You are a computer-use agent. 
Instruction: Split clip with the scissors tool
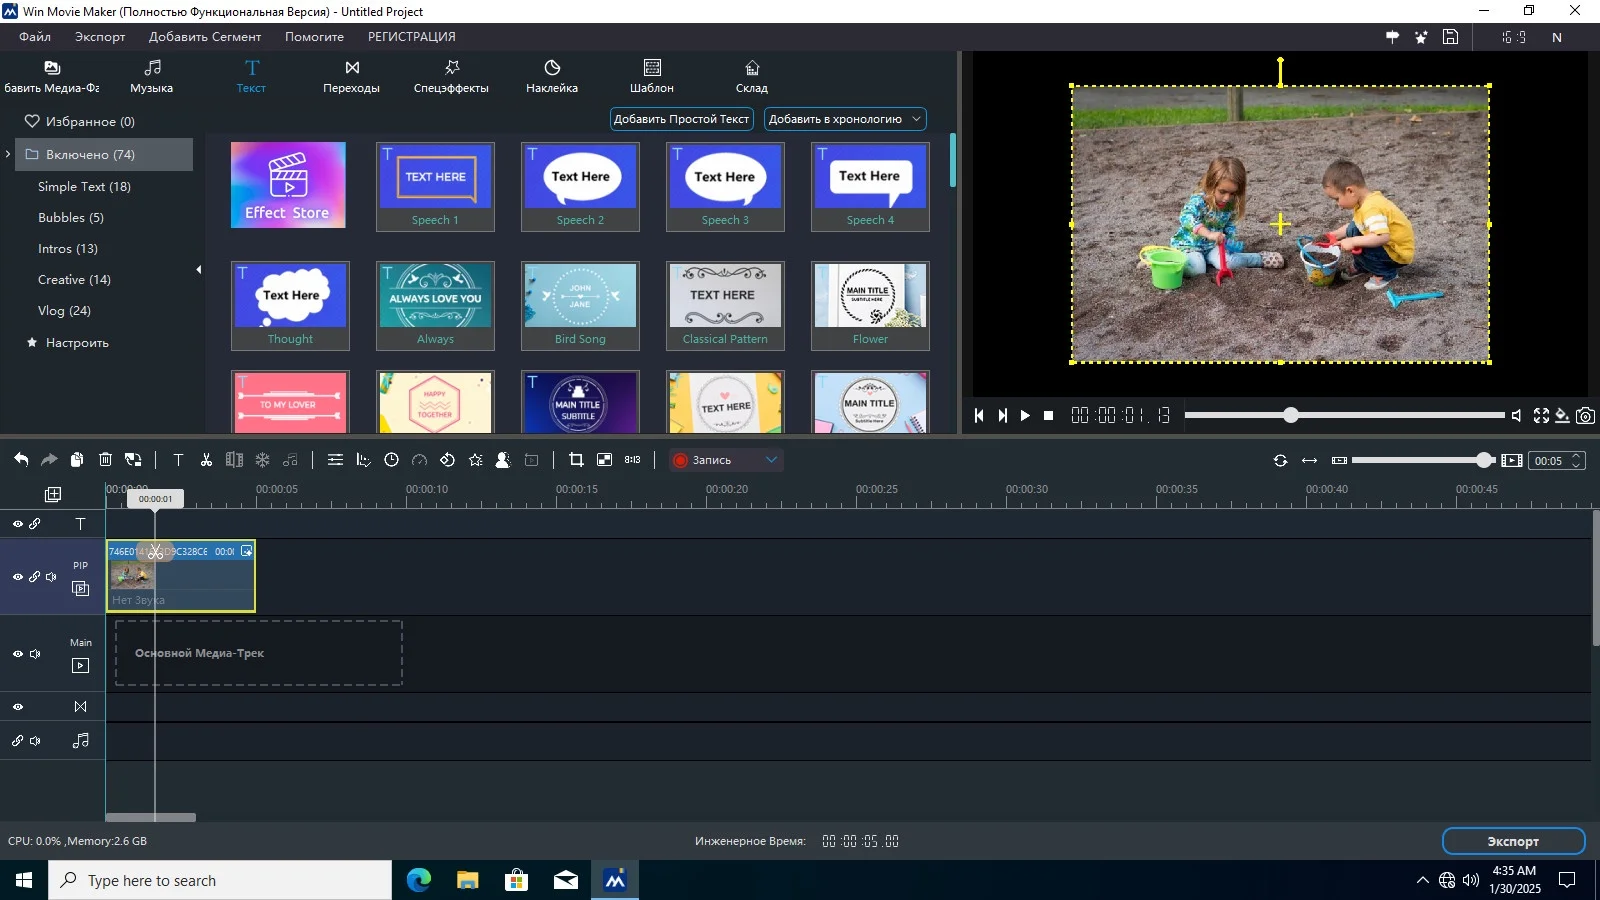[206, 460]
